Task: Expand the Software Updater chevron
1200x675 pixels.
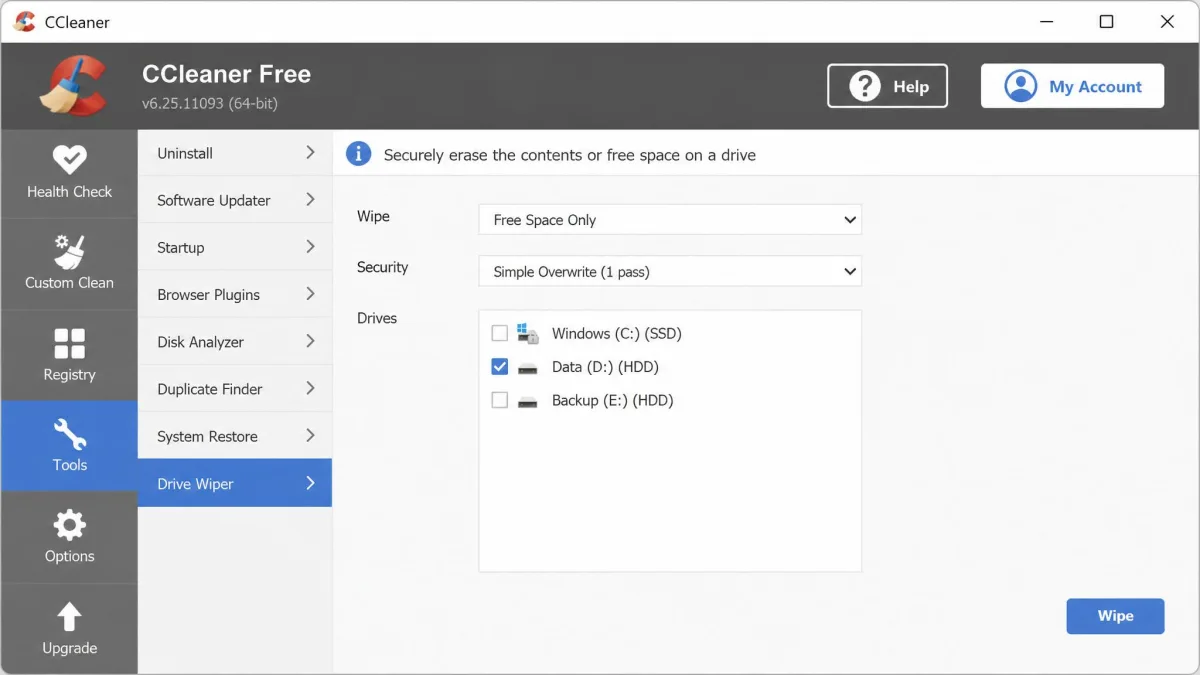Action: tap(310, 199)
